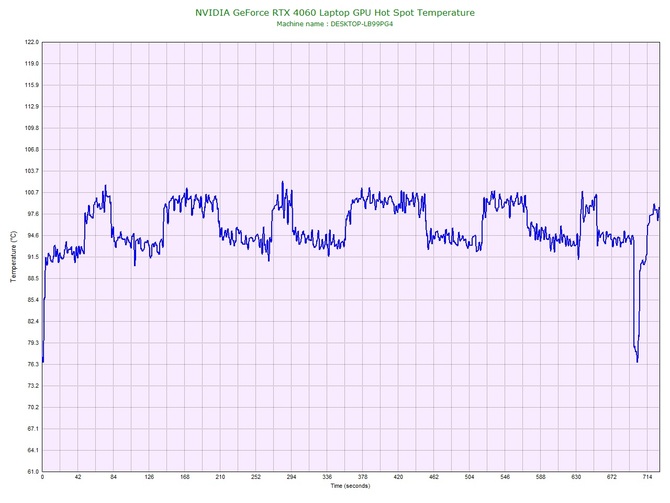Click the 112.9 y-axis value
The height and width of the screenshot is (503, 670).
[32, 106]
